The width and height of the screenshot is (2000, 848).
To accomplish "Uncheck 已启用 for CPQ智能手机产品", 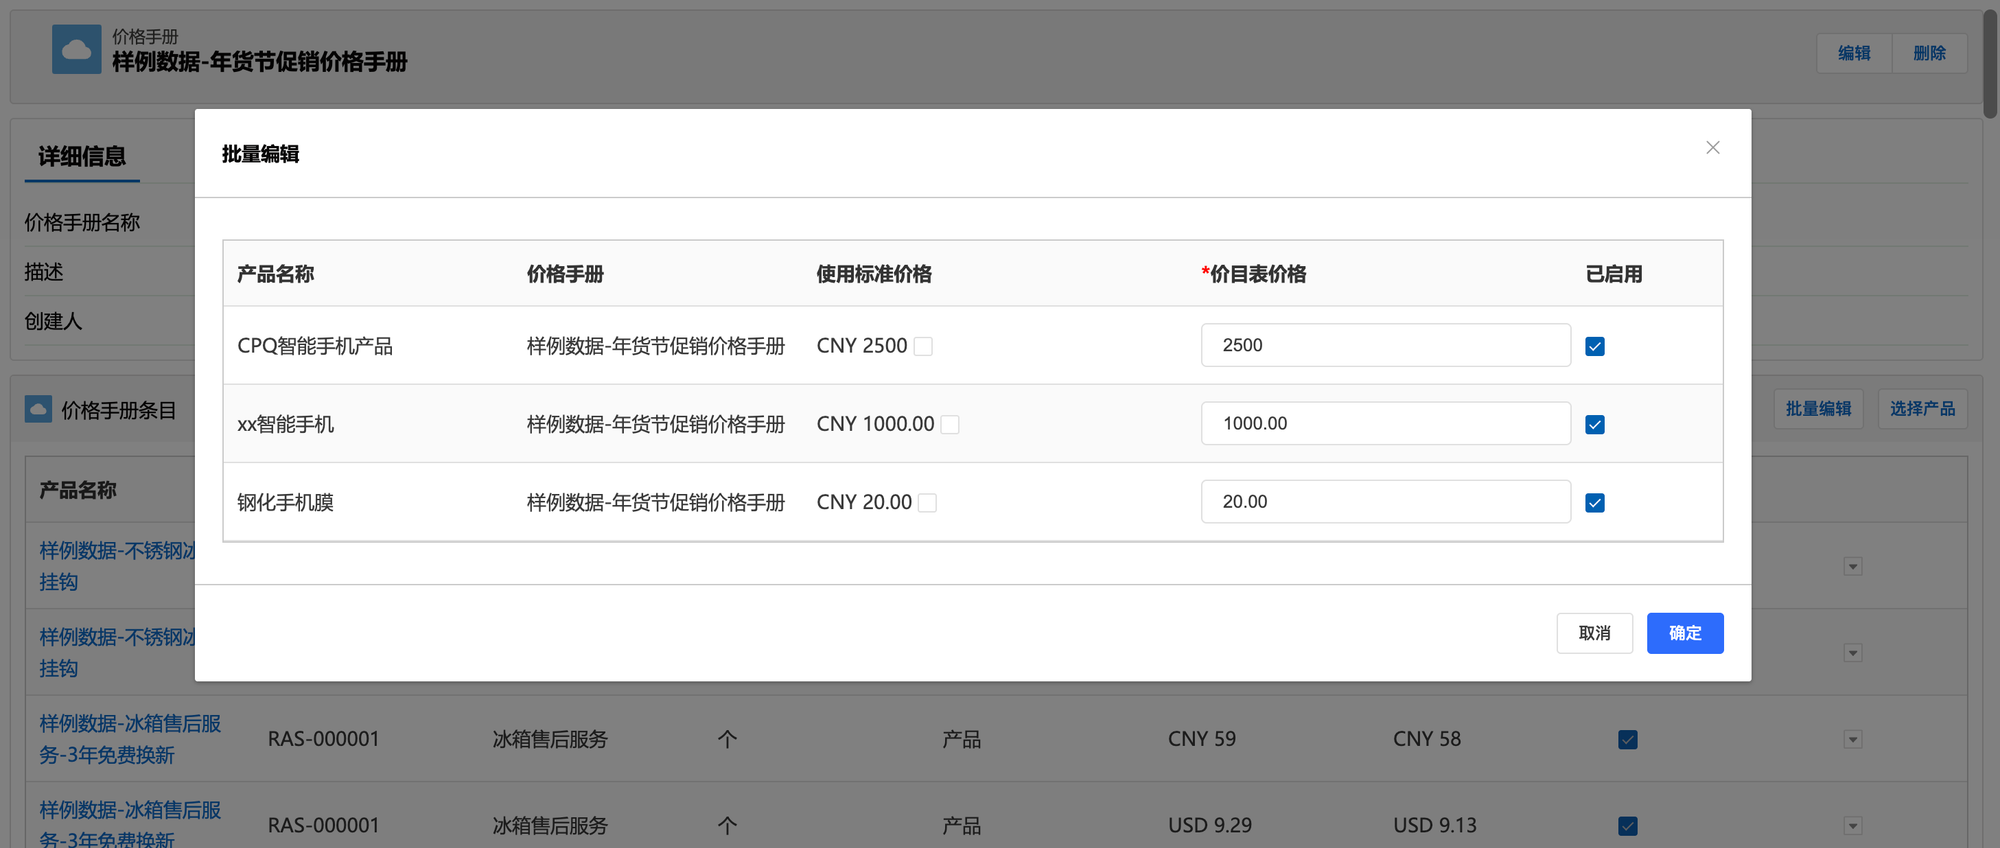I will (x=1594, y=346).
